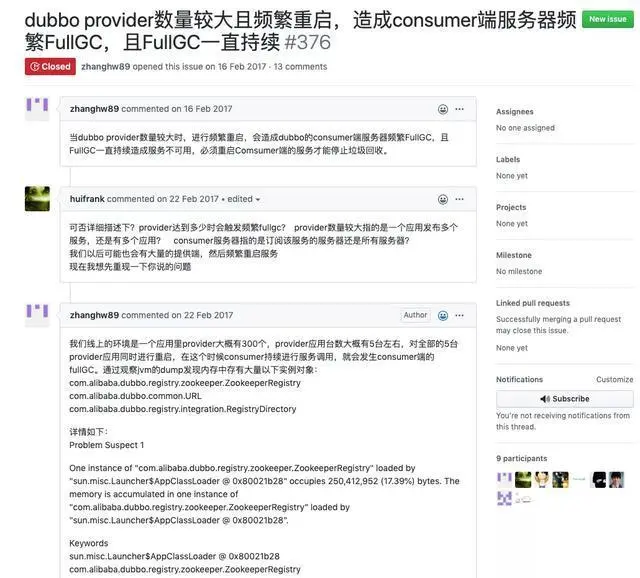Click the third participant avatar
This screenshot has width=640, height=578.
(x=542, y=480)
